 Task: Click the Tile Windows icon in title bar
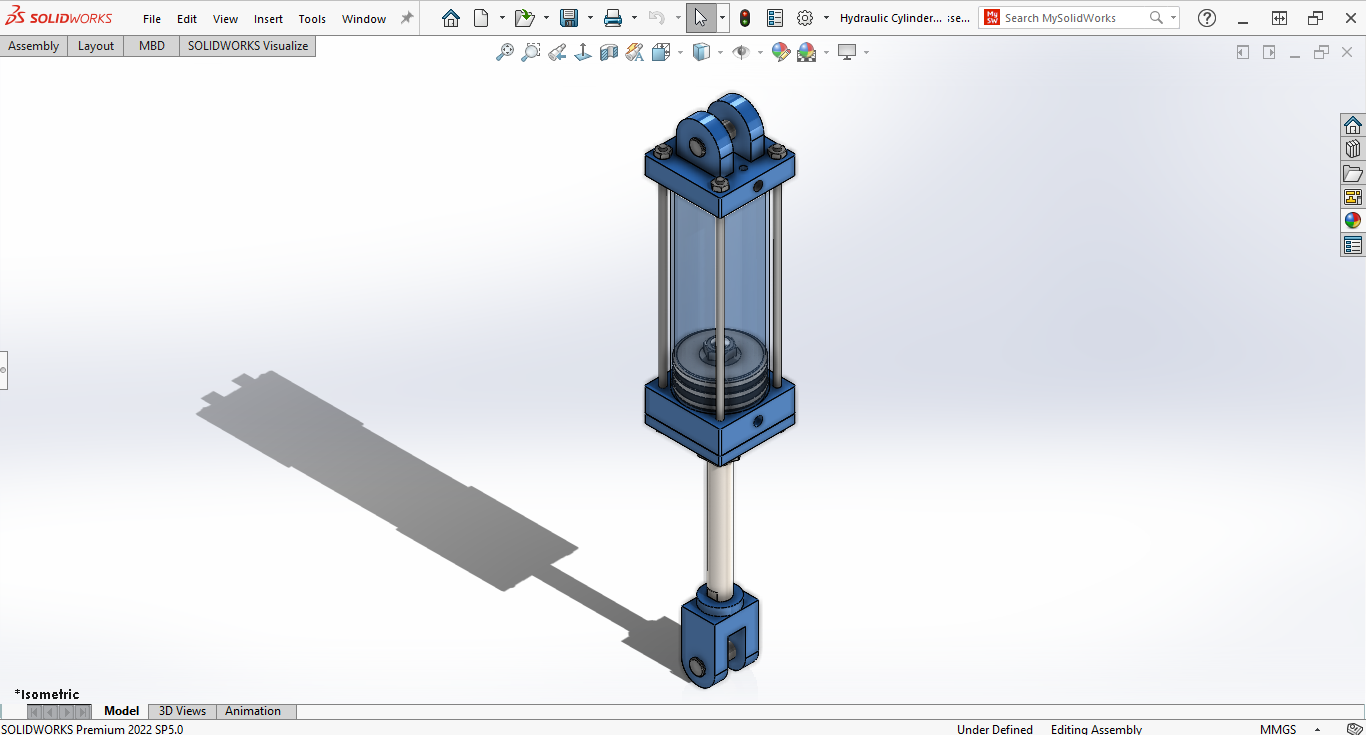(x=1279, y=18)
